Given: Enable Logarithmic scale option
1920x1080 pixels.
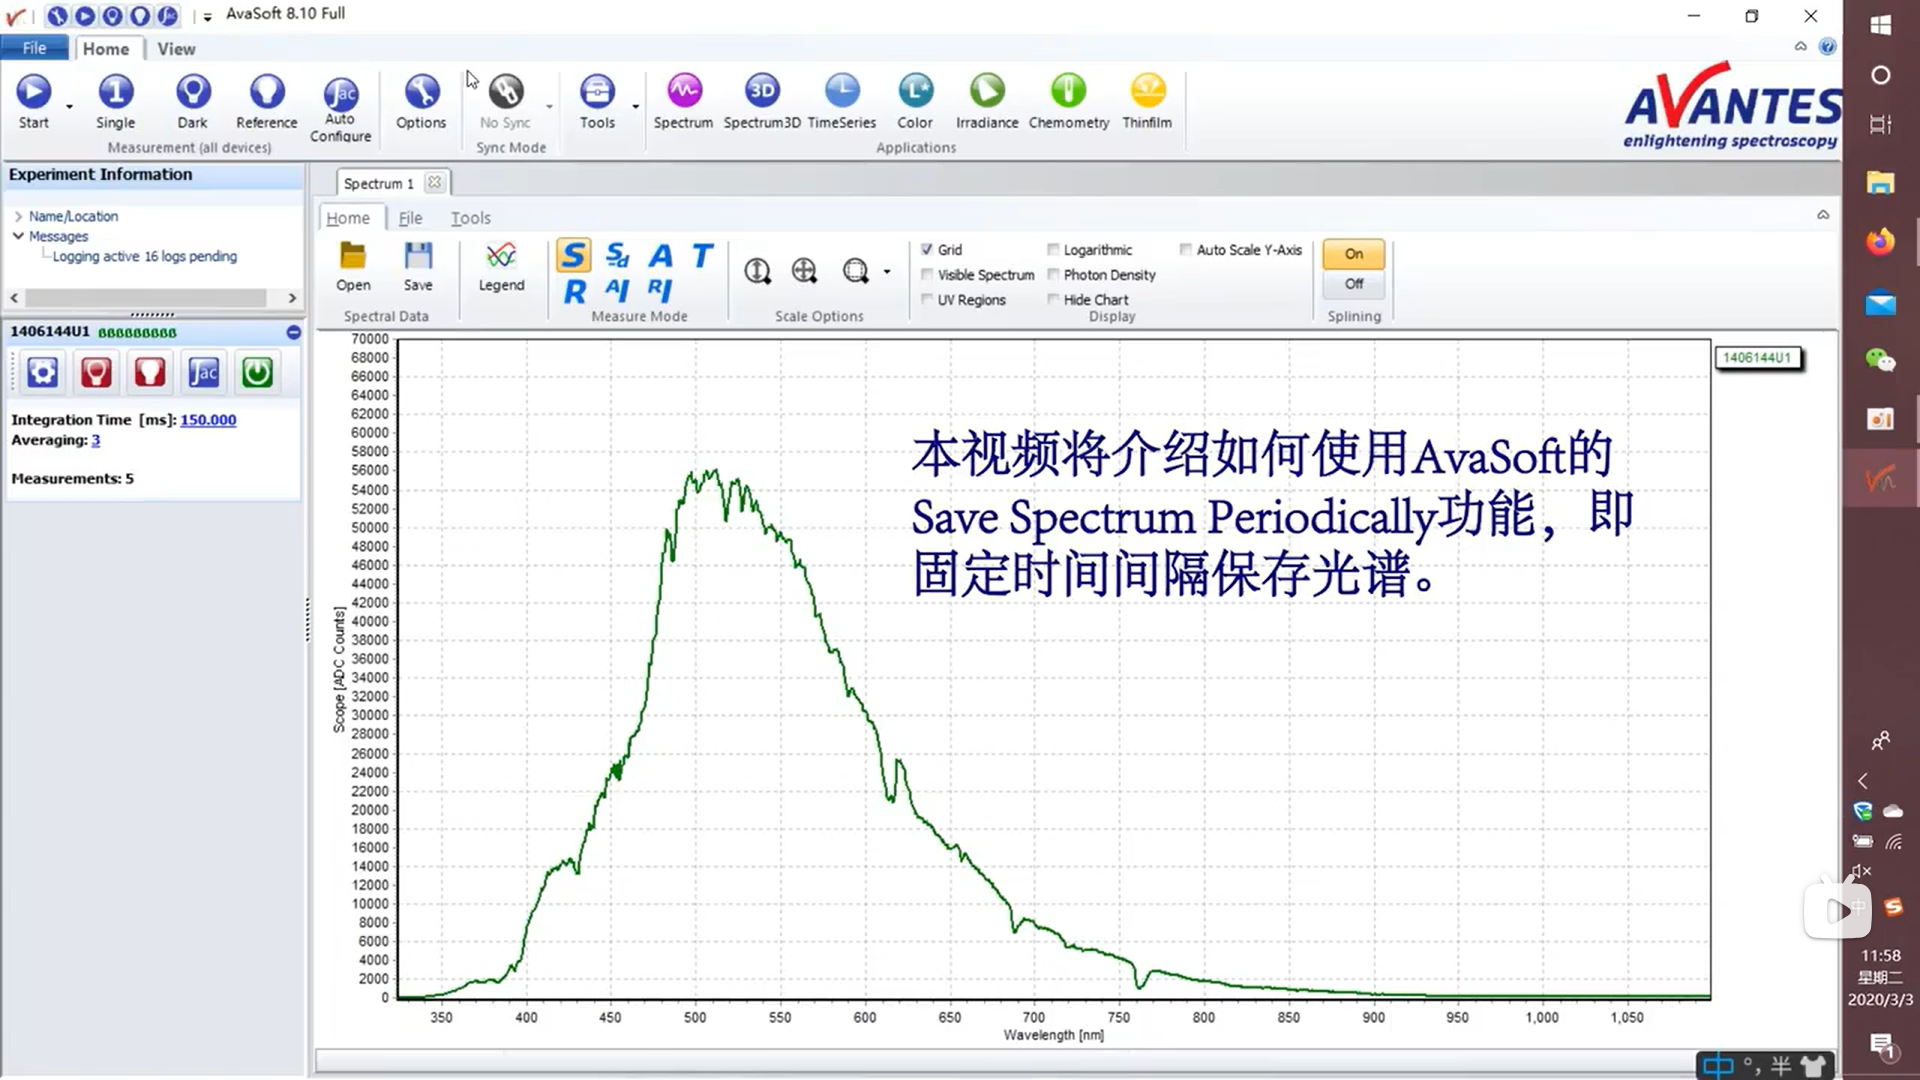Looking at the screenshot, I should pyautogui.click(x=1055, y=249).
